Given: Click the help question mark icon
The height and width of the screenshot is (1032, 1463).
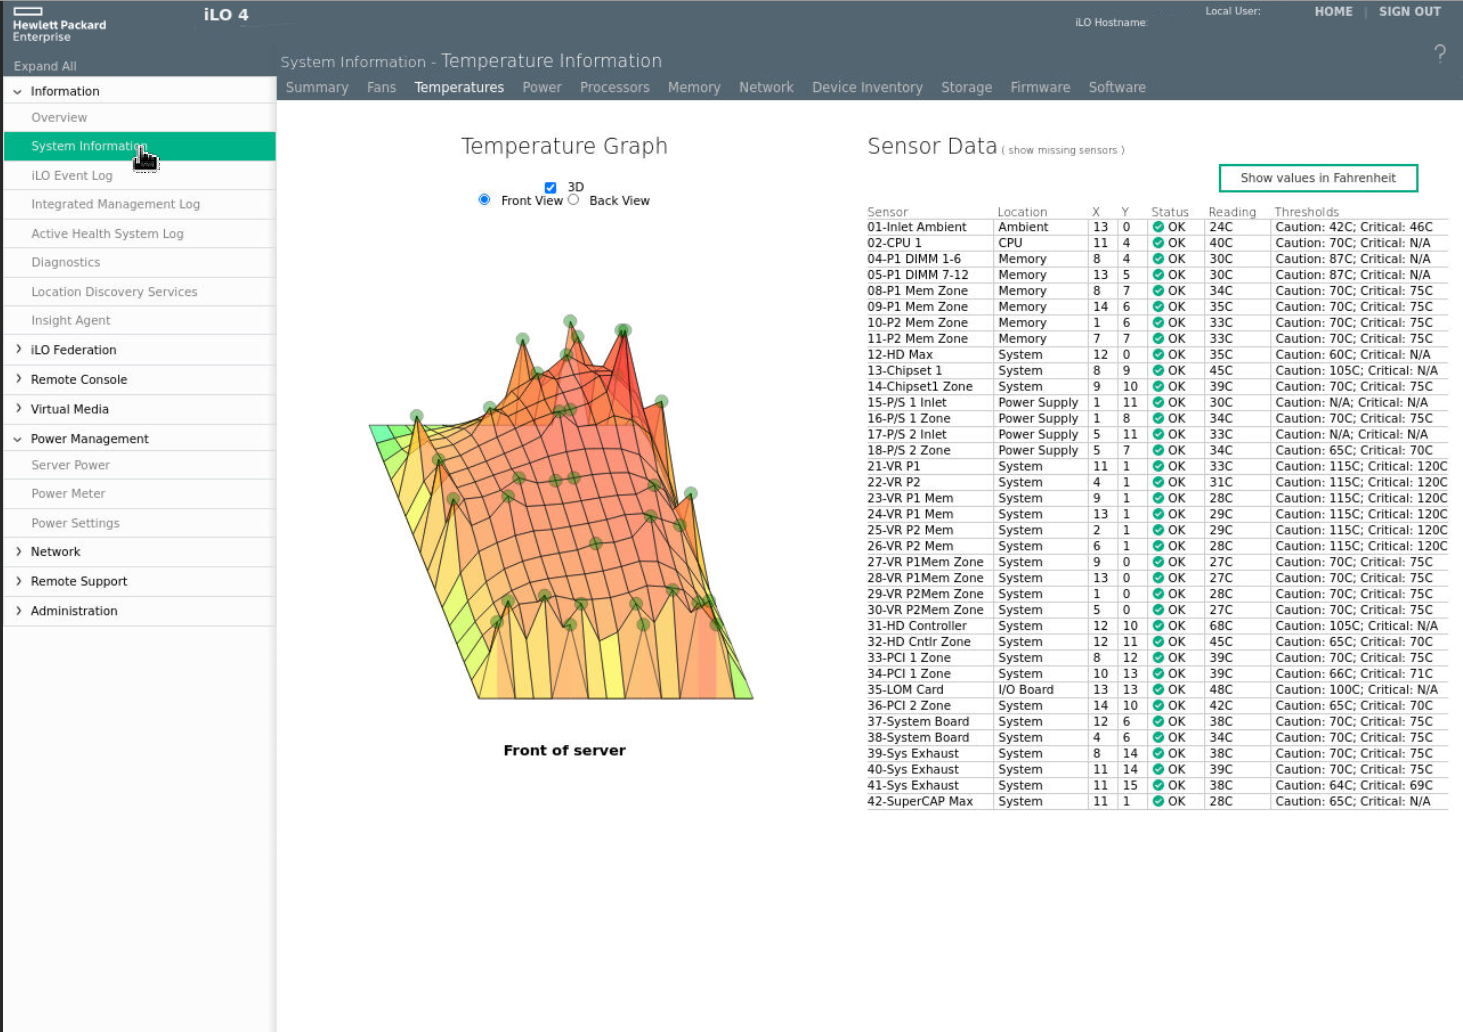Looking at the screenshot, I should tap(1439, 54).
